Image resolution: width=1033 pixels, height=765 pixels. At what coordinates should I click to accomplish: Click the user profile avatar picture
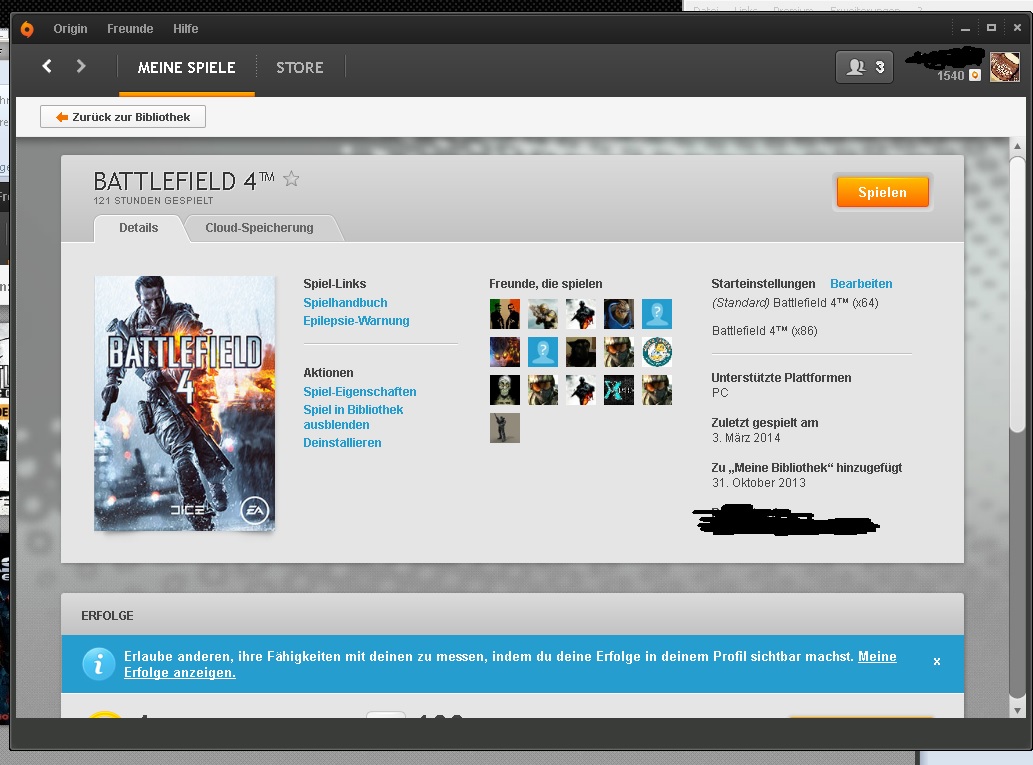pos(1004,67)
